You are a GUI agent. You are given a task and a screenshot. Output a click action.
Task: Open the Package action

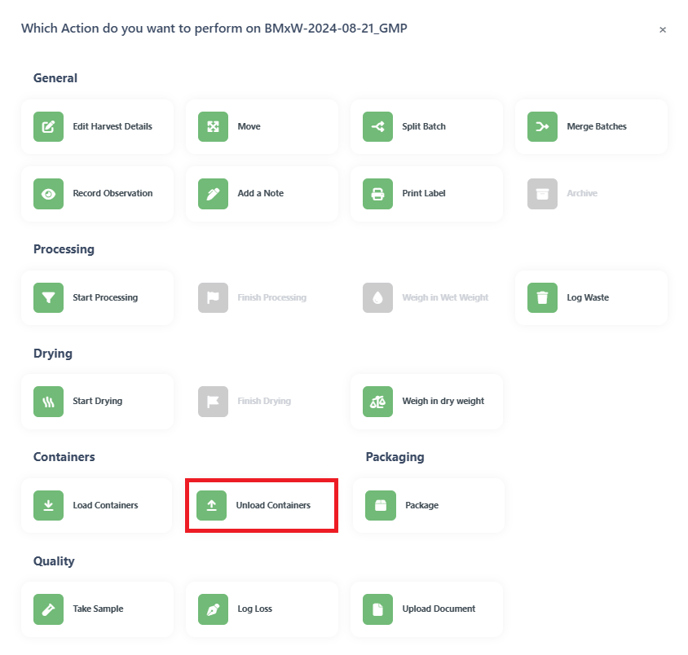click(429, 505)
